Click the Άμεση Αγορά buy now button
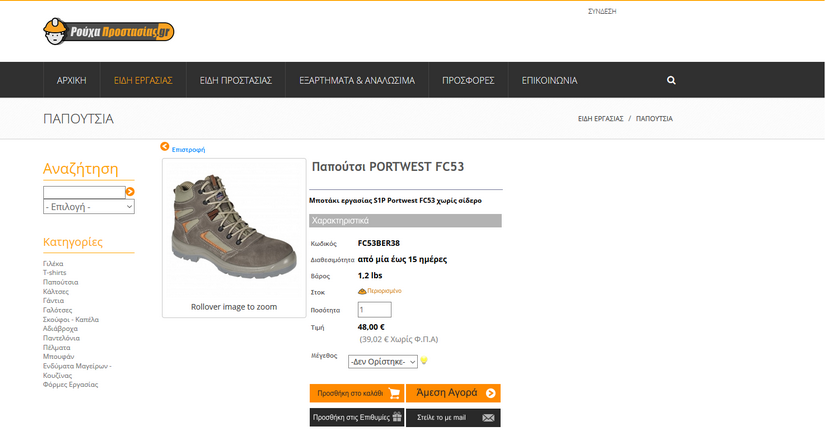Image resolution: width=825 pixels, height=434 pixels. coord(453,393)
